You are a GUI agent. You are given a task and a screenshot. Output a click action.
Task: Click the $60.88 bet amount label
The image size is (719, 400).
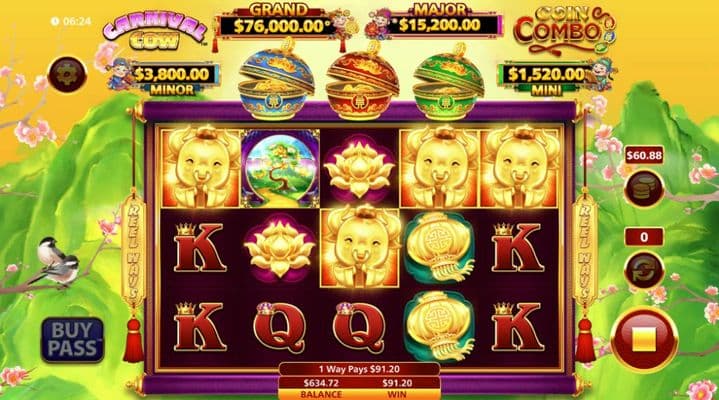(x=644, y=156)
